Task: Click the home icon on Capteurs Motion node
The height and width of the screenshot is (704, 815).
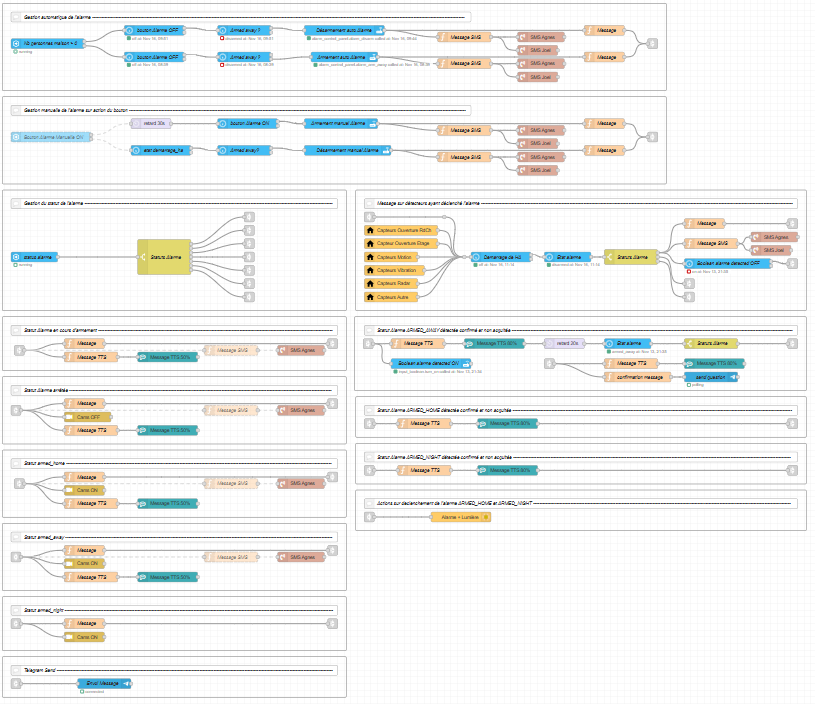Action: click(370, 257)
